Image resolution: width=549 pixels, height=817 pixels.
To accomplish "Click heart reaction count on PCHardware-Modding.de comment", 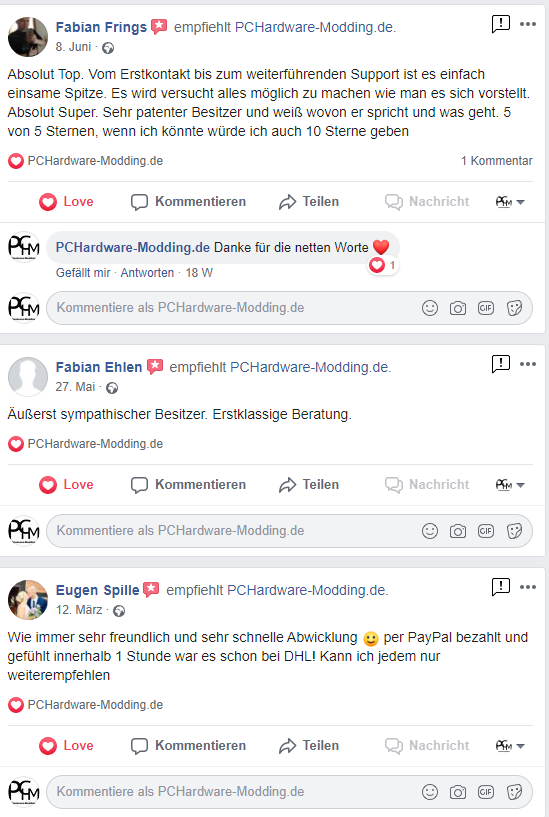I will coord(383,265).
